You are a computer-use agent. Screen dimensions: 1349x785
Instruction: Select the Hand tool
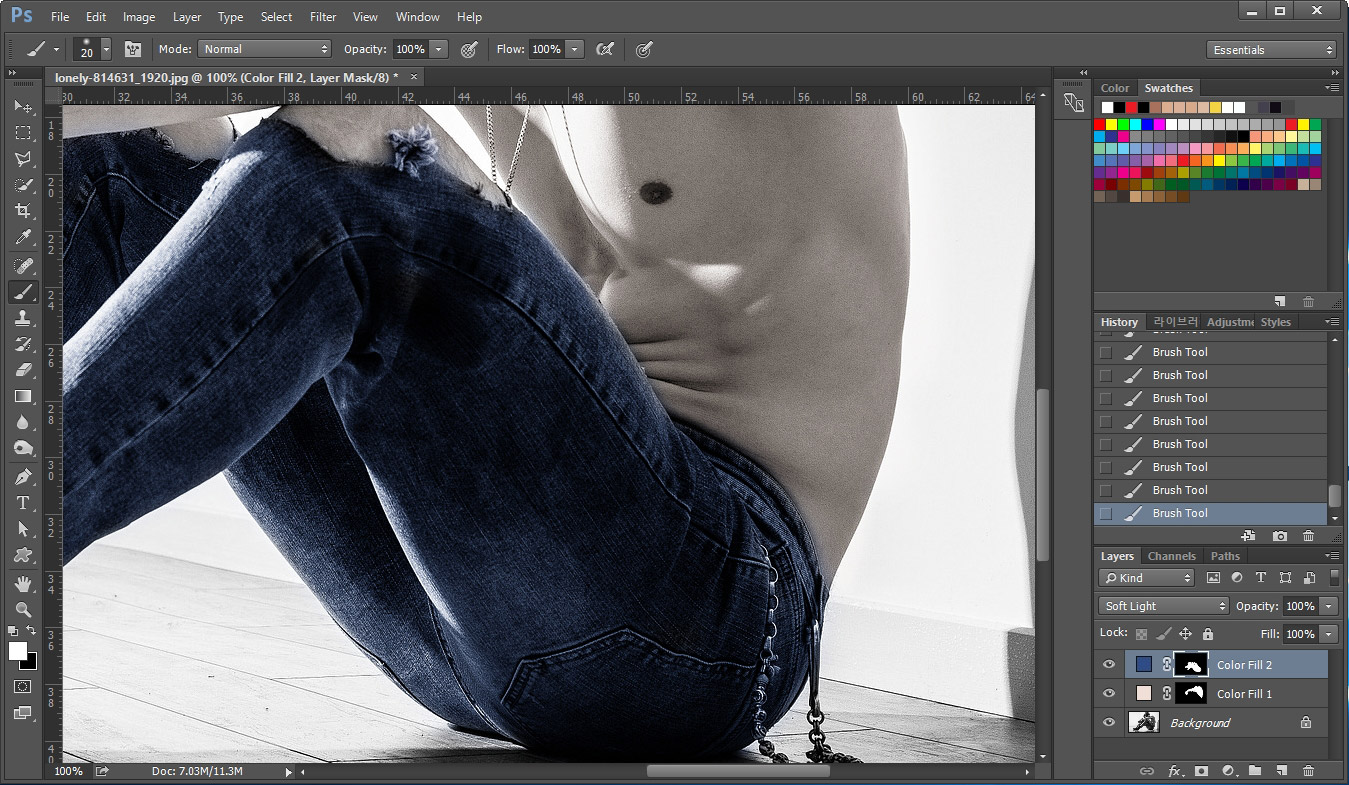click(23, 584)
